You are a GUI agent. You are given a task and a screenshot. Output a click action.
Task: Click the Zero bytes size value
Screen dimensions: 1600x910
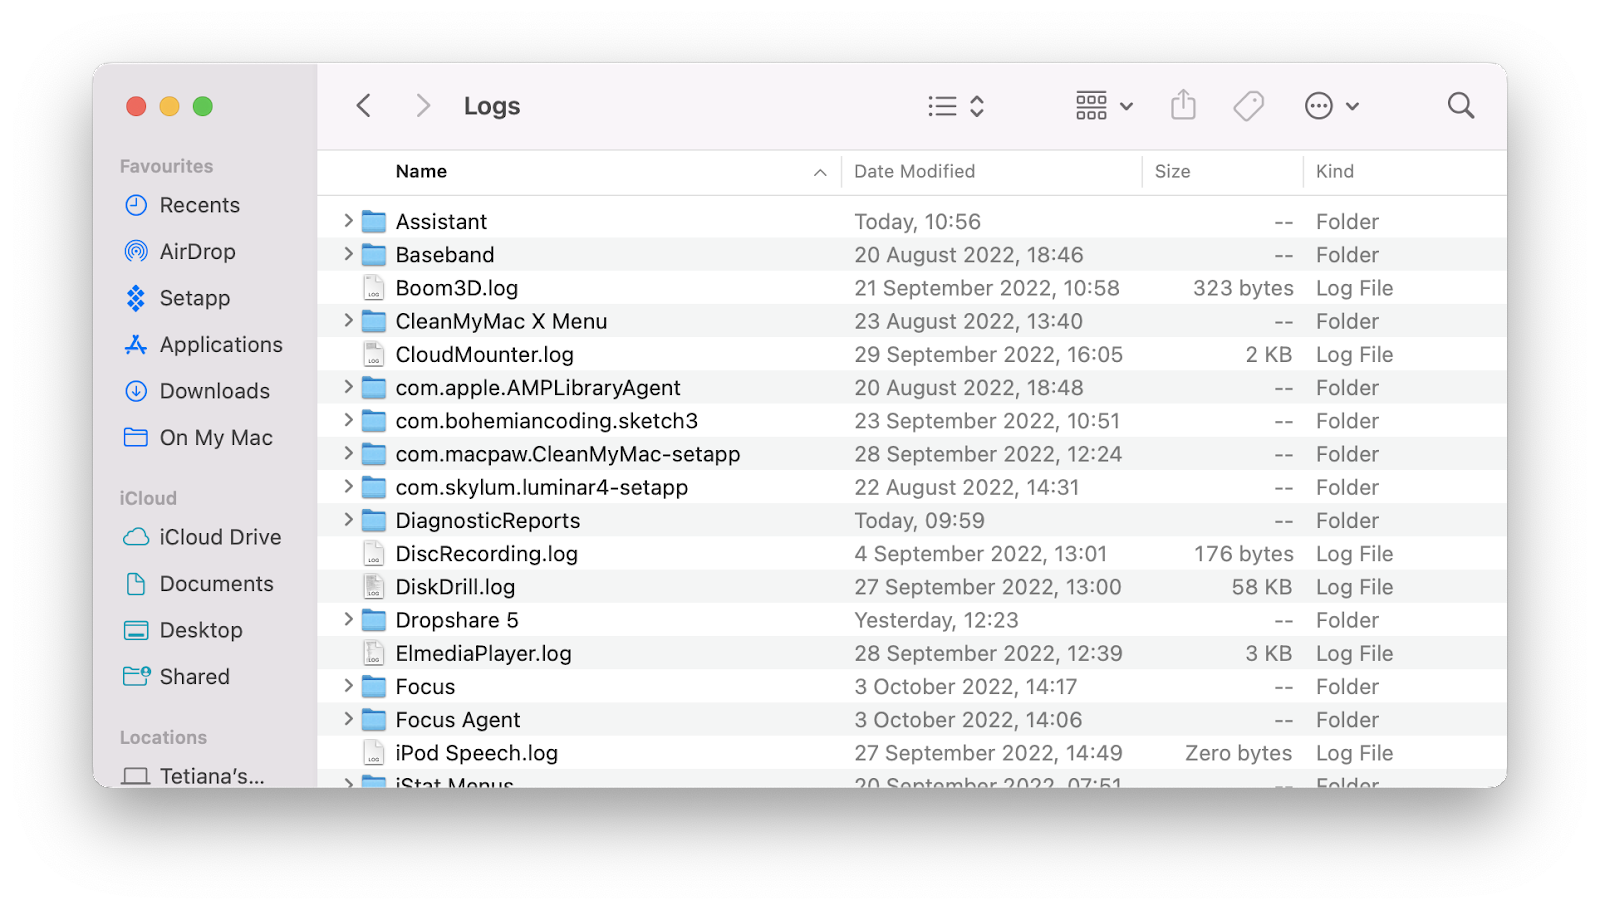(x=1239, y=753)
